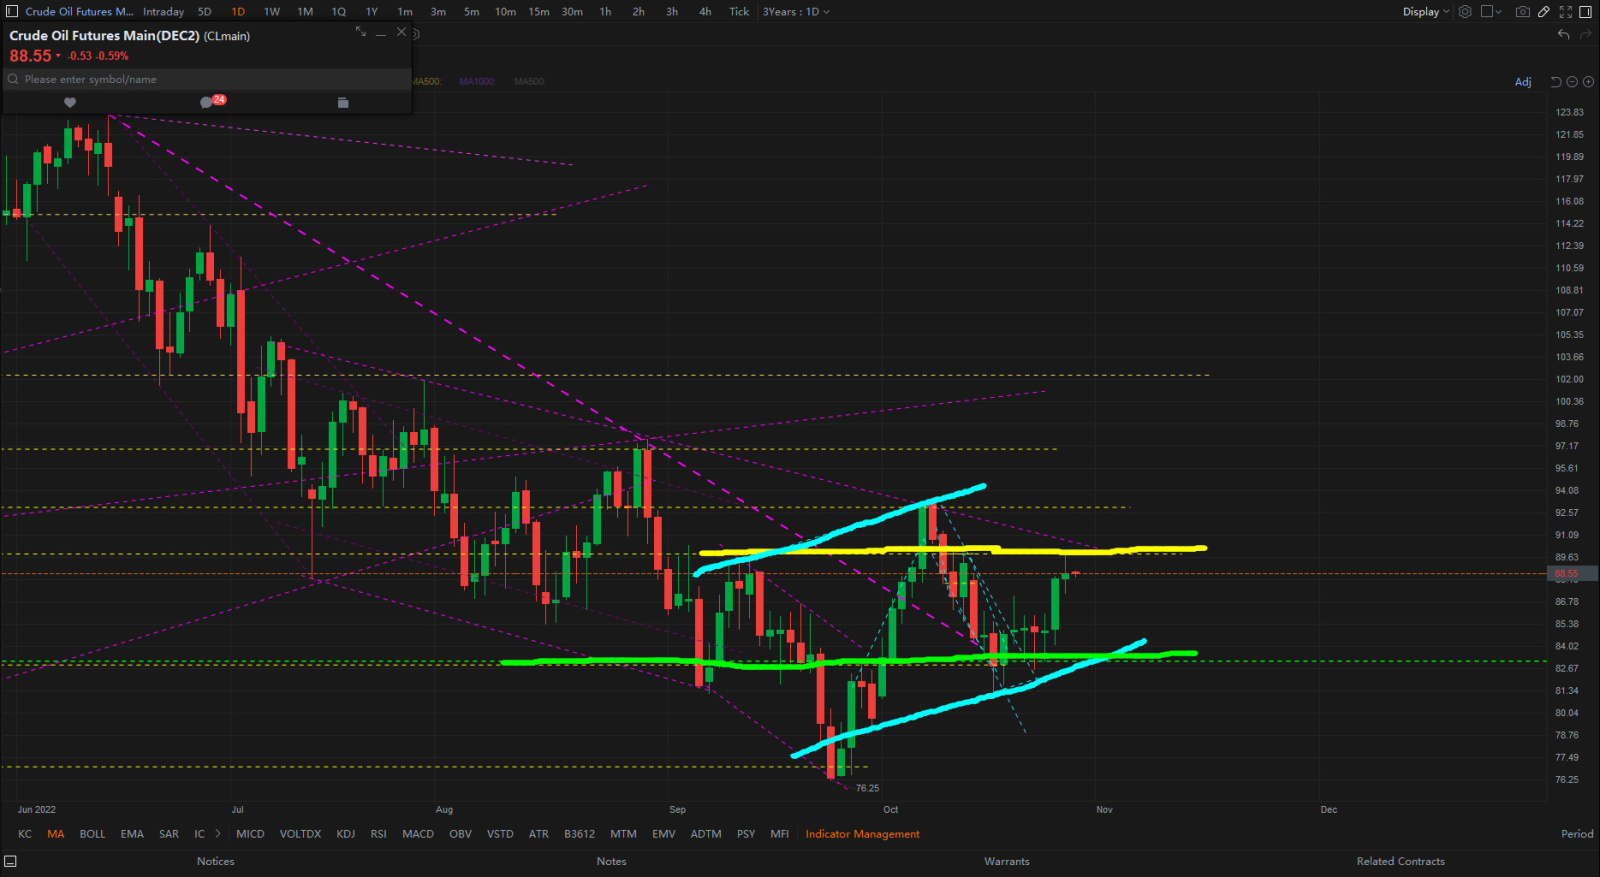Enable OBV indicator
This screenshot has height=877, width=1600.
460,834
